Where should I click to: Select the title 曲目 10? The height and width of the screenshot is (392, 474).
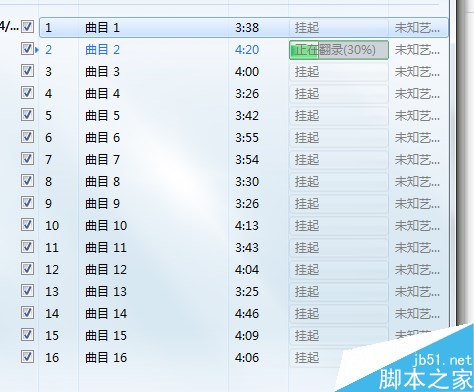(106, 226)
